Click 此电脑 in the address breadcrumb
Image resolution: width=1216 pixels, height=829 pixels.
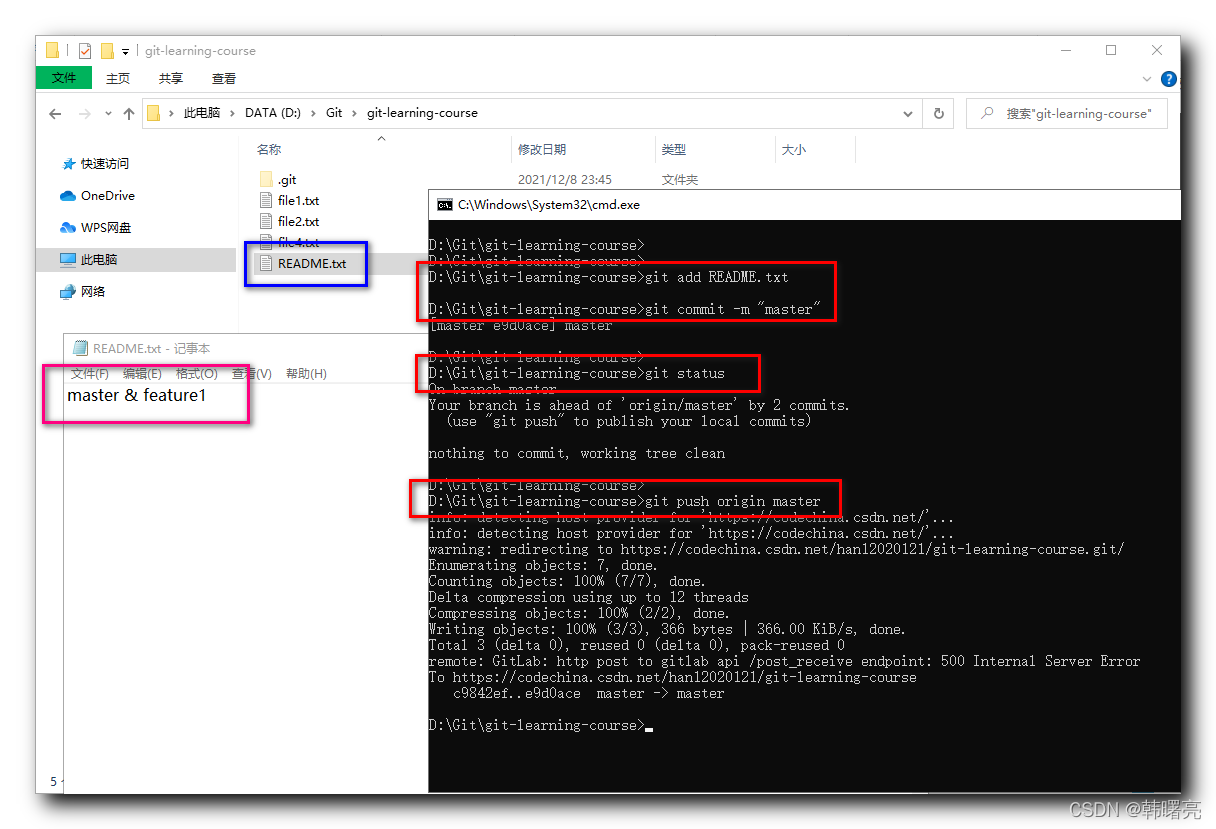pos(202,113)
